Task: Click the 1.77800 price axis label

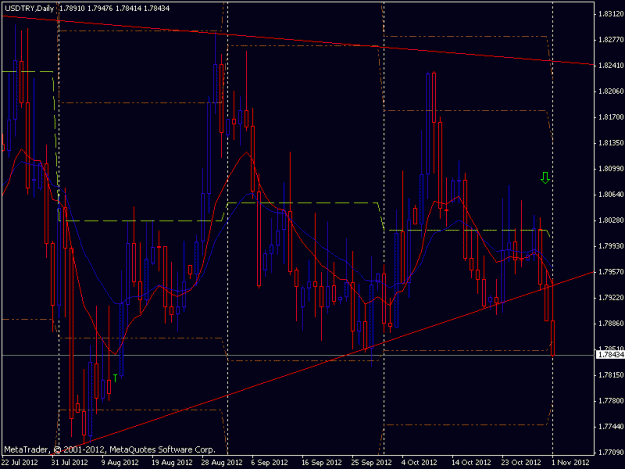Action: point(611,401)
